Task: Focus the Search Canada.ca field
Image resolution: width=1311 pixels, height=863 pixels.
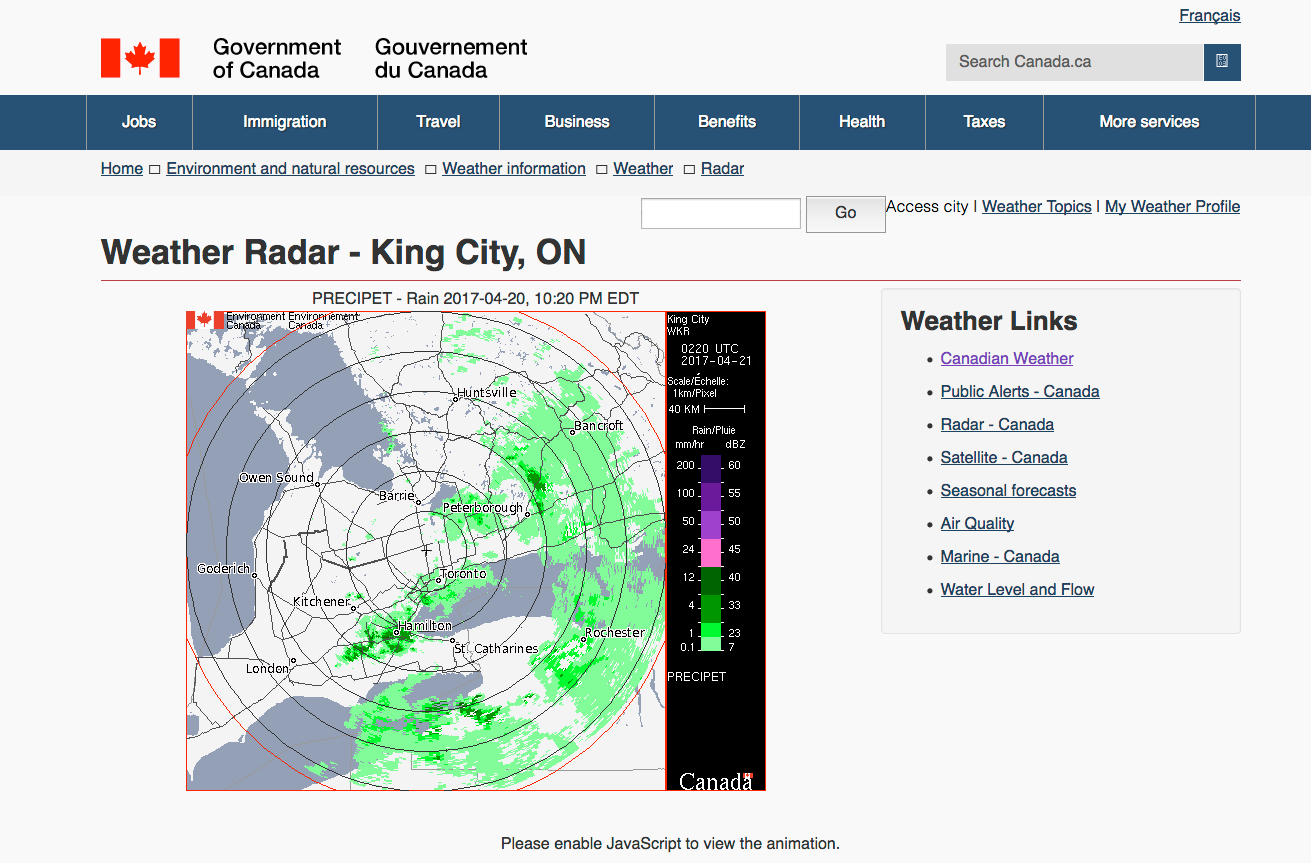Action: click(x=1074, y=62)
